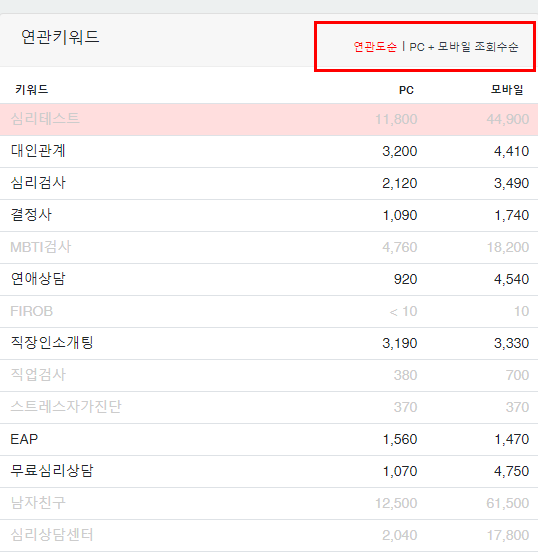Click PC value 2,120 for 심리검사

400,183
